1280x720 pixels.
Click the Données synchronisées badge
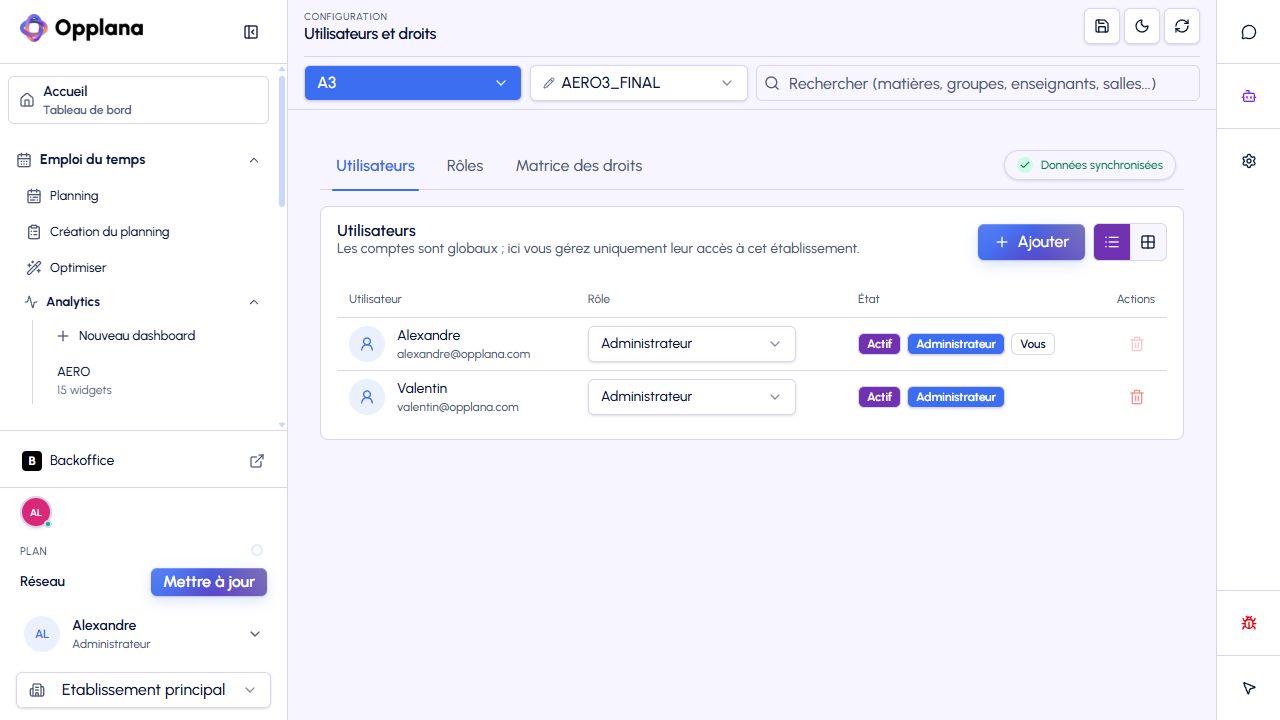click(1090, 165)
